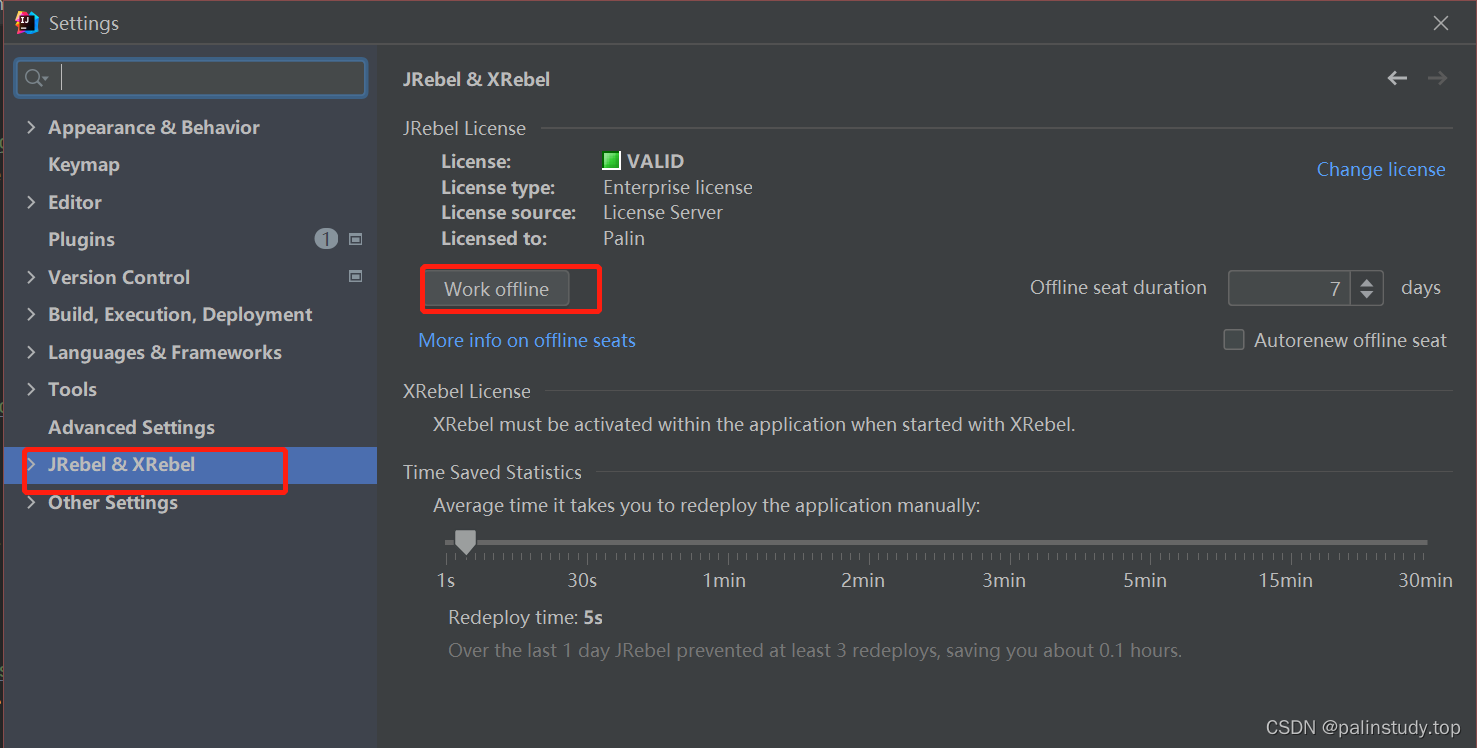Open the Keymap settings page
This screenshot has width=1477, height=748.
click(x=84, y=164)
